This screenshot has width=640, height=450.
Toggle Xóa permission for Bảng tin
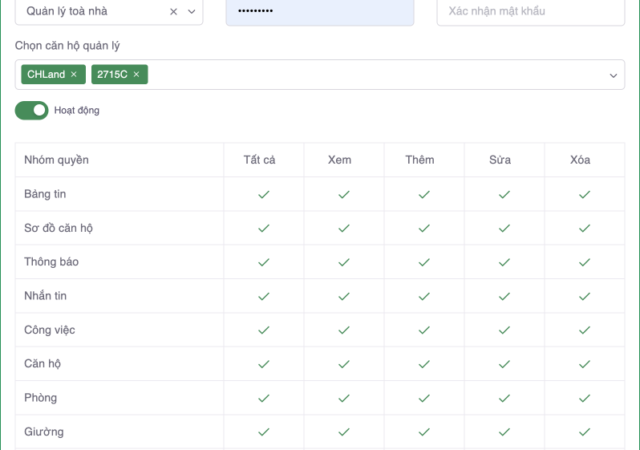point(585,195)
